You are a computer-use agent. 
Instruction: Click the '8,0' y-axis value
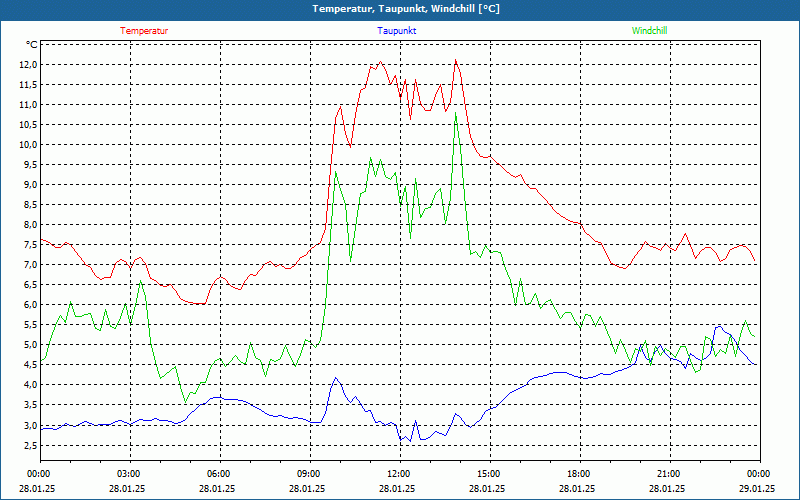[30, 224]
